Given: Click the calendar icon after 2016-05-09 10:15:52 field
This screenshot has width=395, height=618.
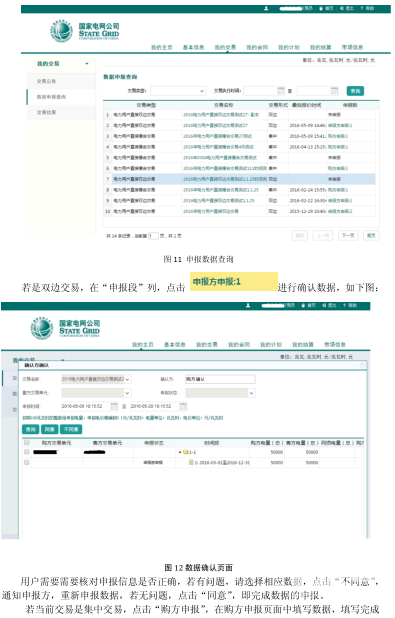Looking at the screenshot, I should click(x=114, y=406).
